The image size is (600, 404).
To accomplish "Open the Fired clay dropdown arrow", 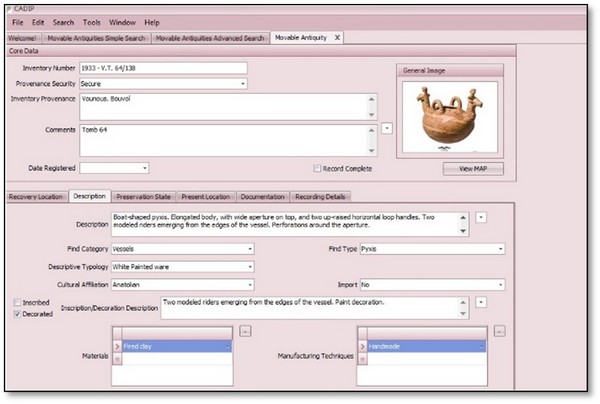I will coord(228,347).
